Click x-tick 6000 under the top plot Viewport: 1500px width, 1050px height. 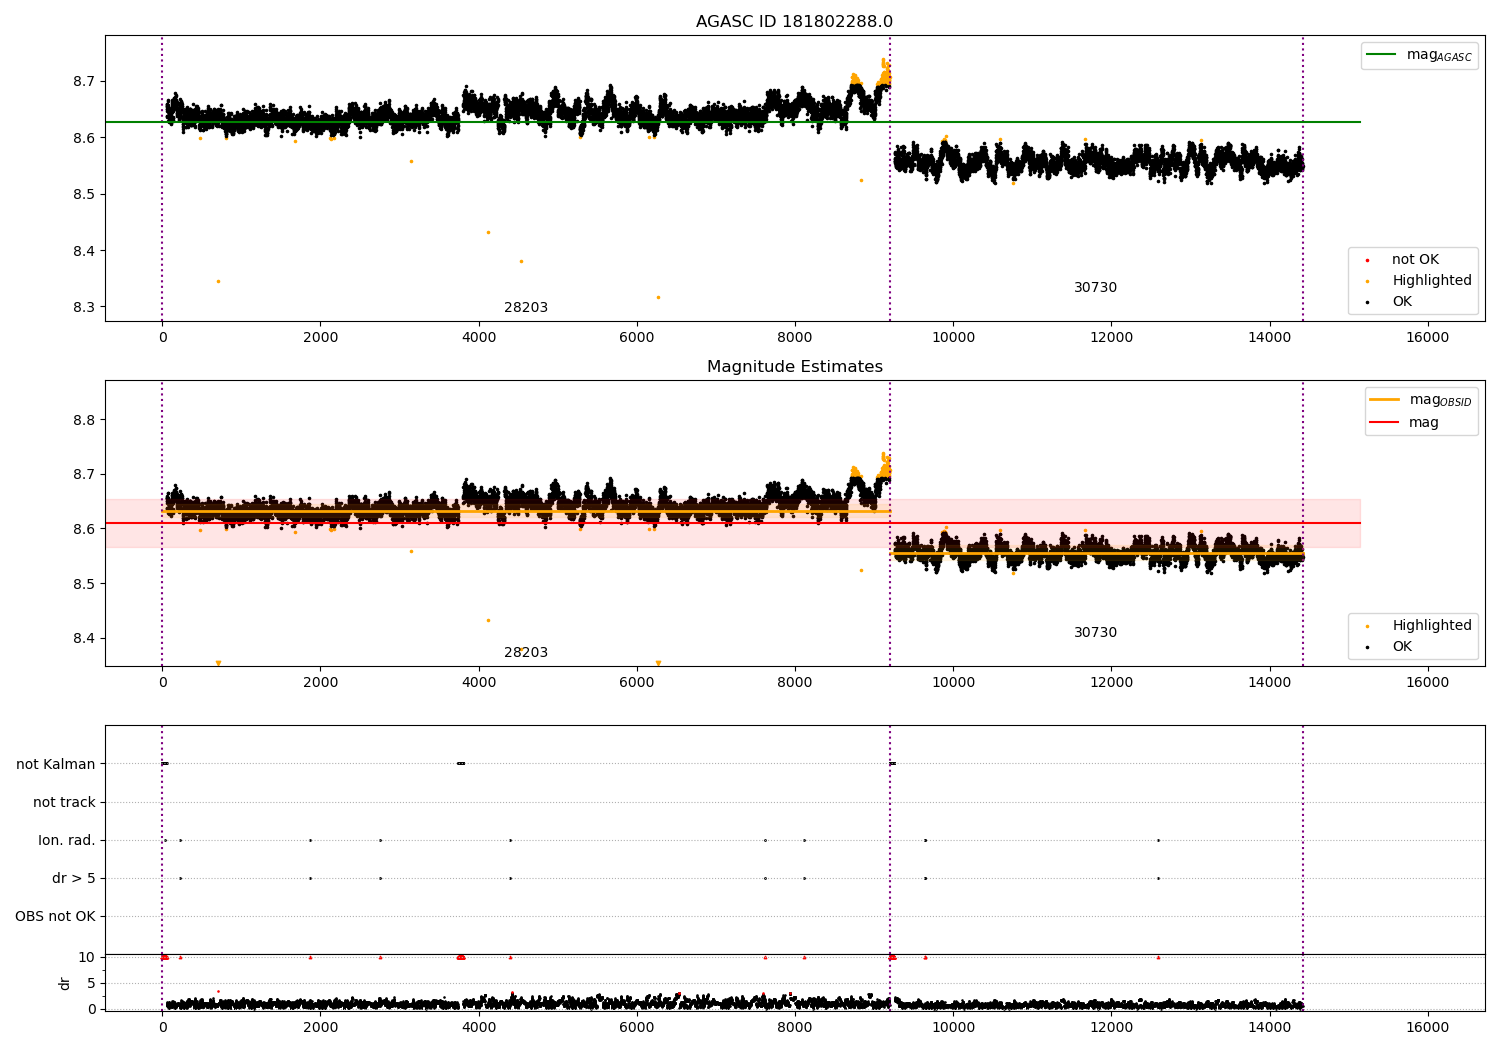(x=637, y=338)
